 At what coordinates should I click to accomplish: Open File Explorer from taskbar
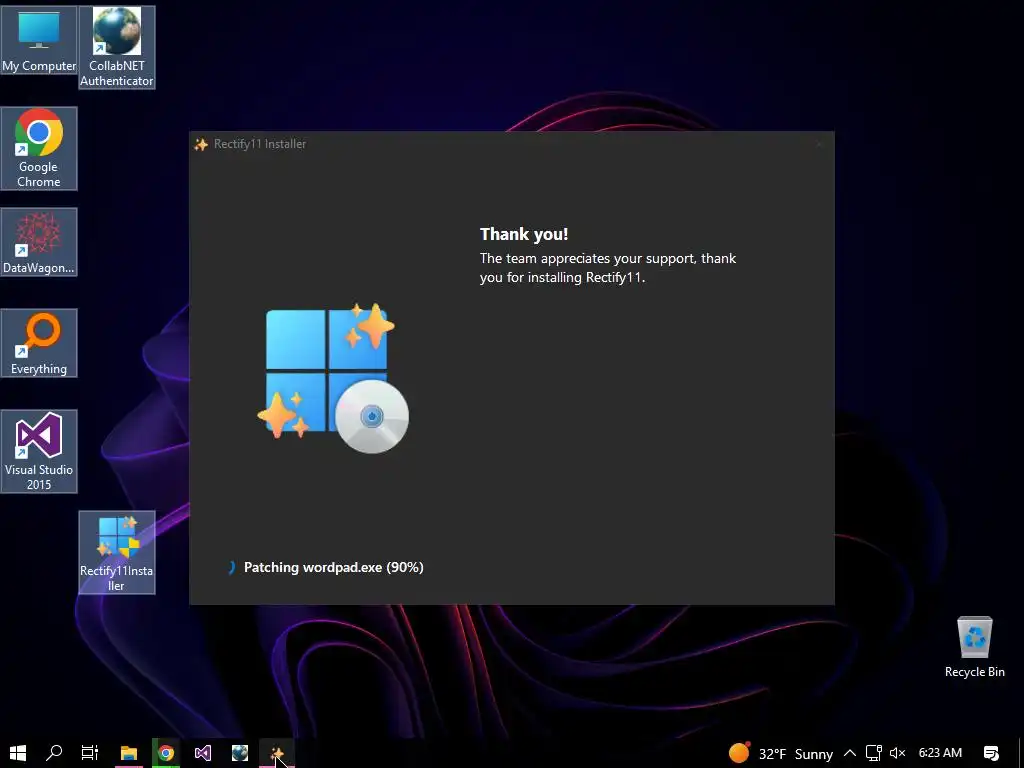(x=129, y=753)
